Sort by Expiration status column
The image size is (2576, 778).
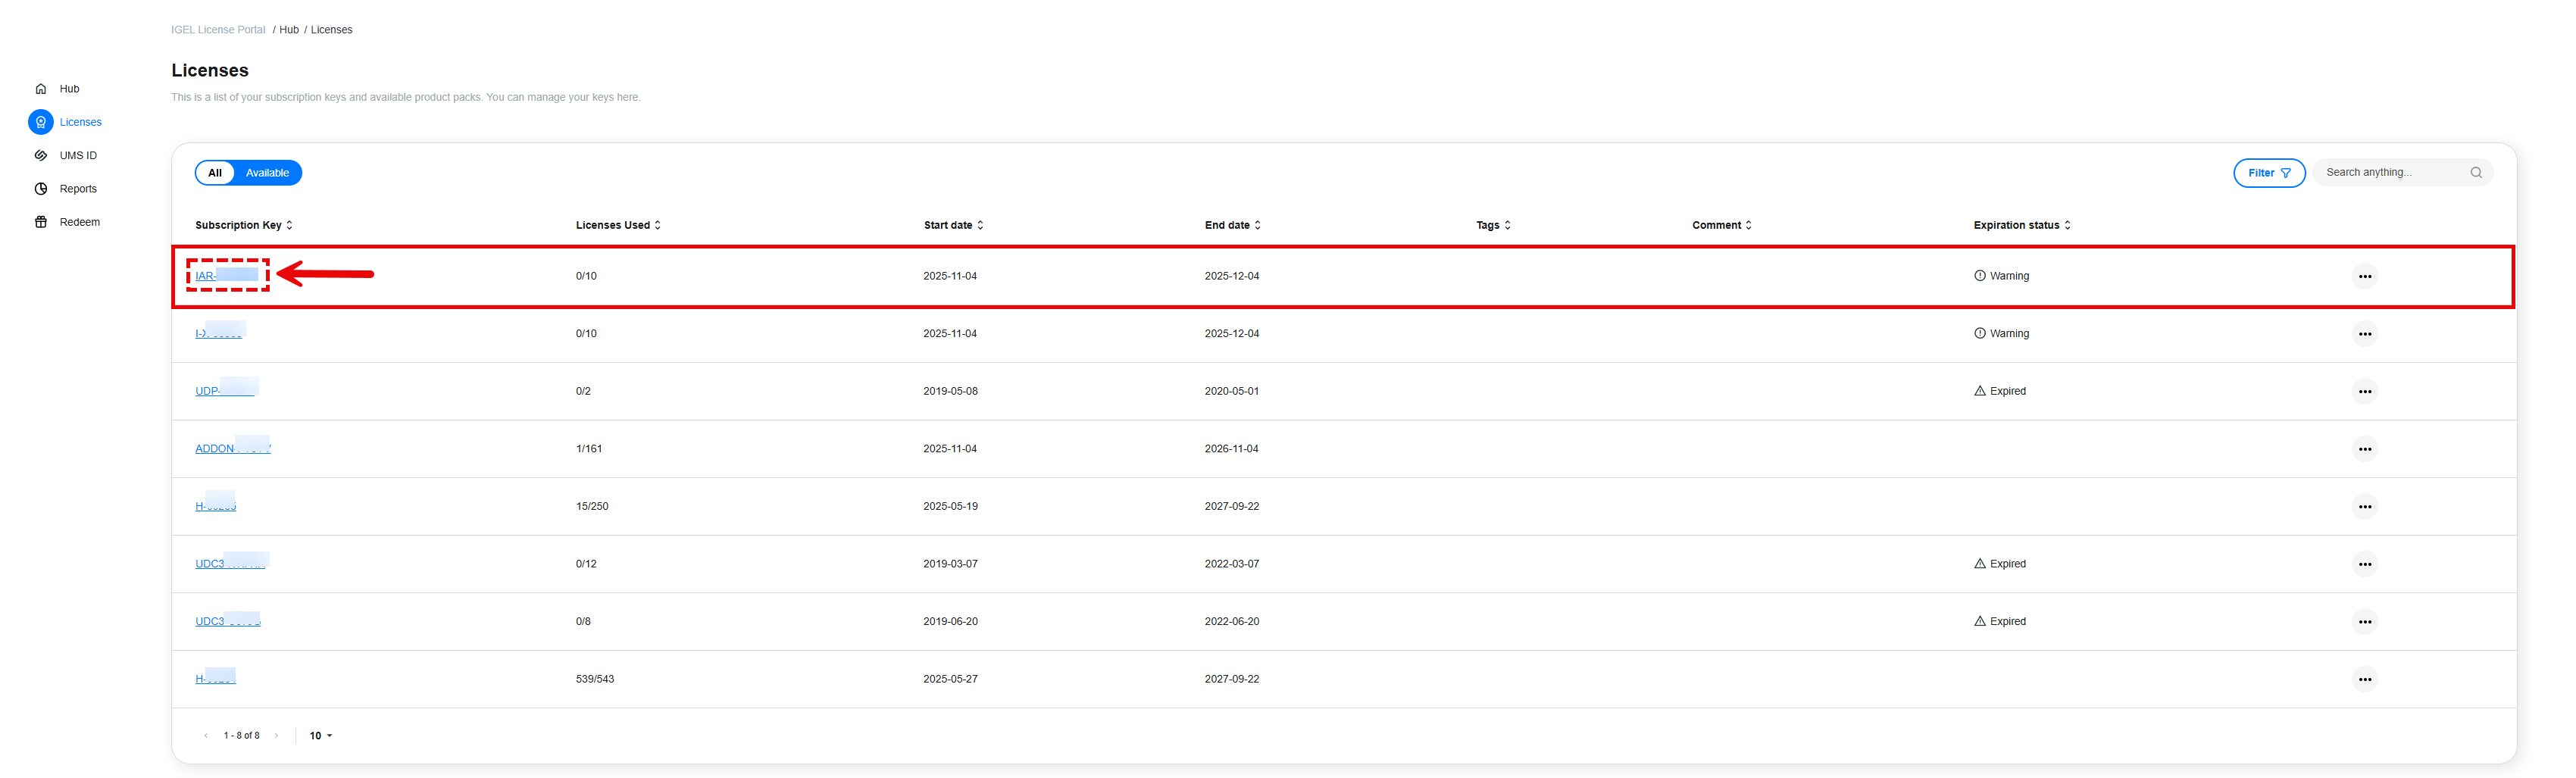click(x=2021, y=226)
